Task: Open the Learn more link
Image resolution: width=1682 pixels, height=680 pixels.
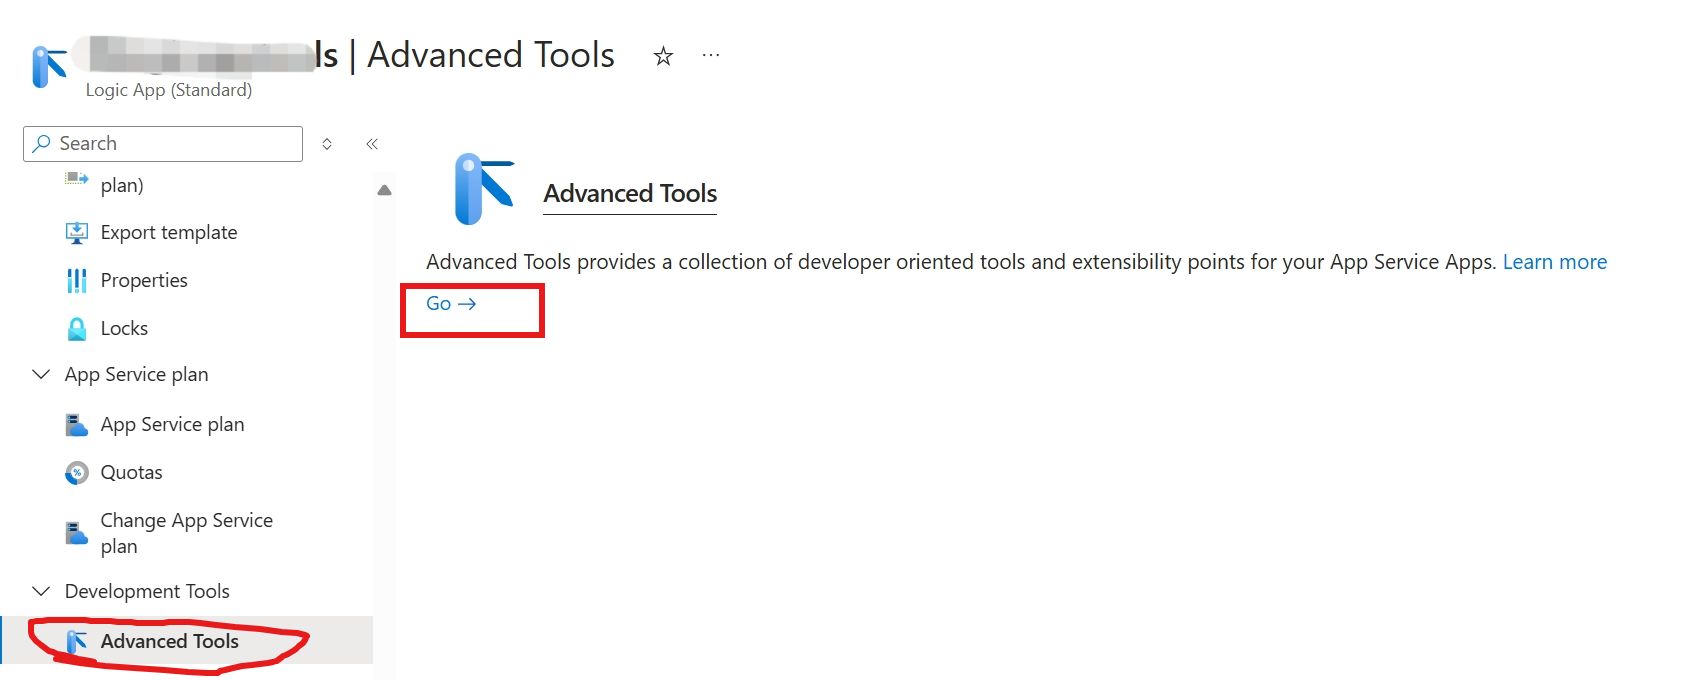Action: pos(1554,262)
